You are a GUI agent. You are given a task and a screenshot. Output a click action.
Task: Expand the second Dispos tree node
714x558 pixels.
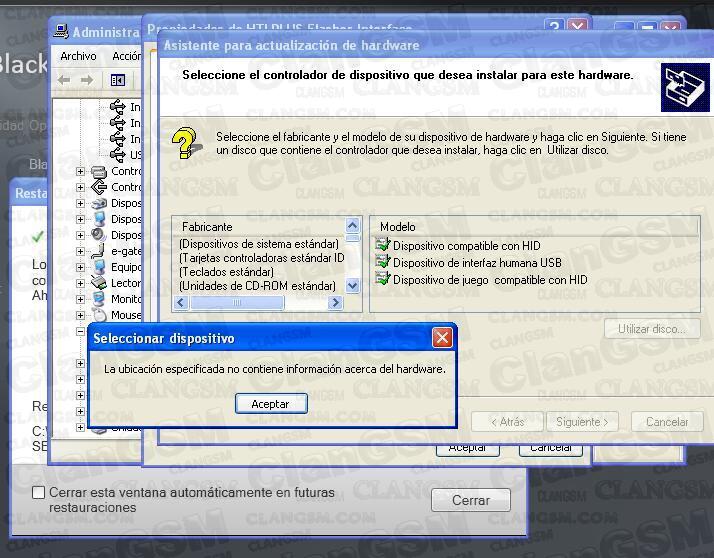[x=81, y=219]
